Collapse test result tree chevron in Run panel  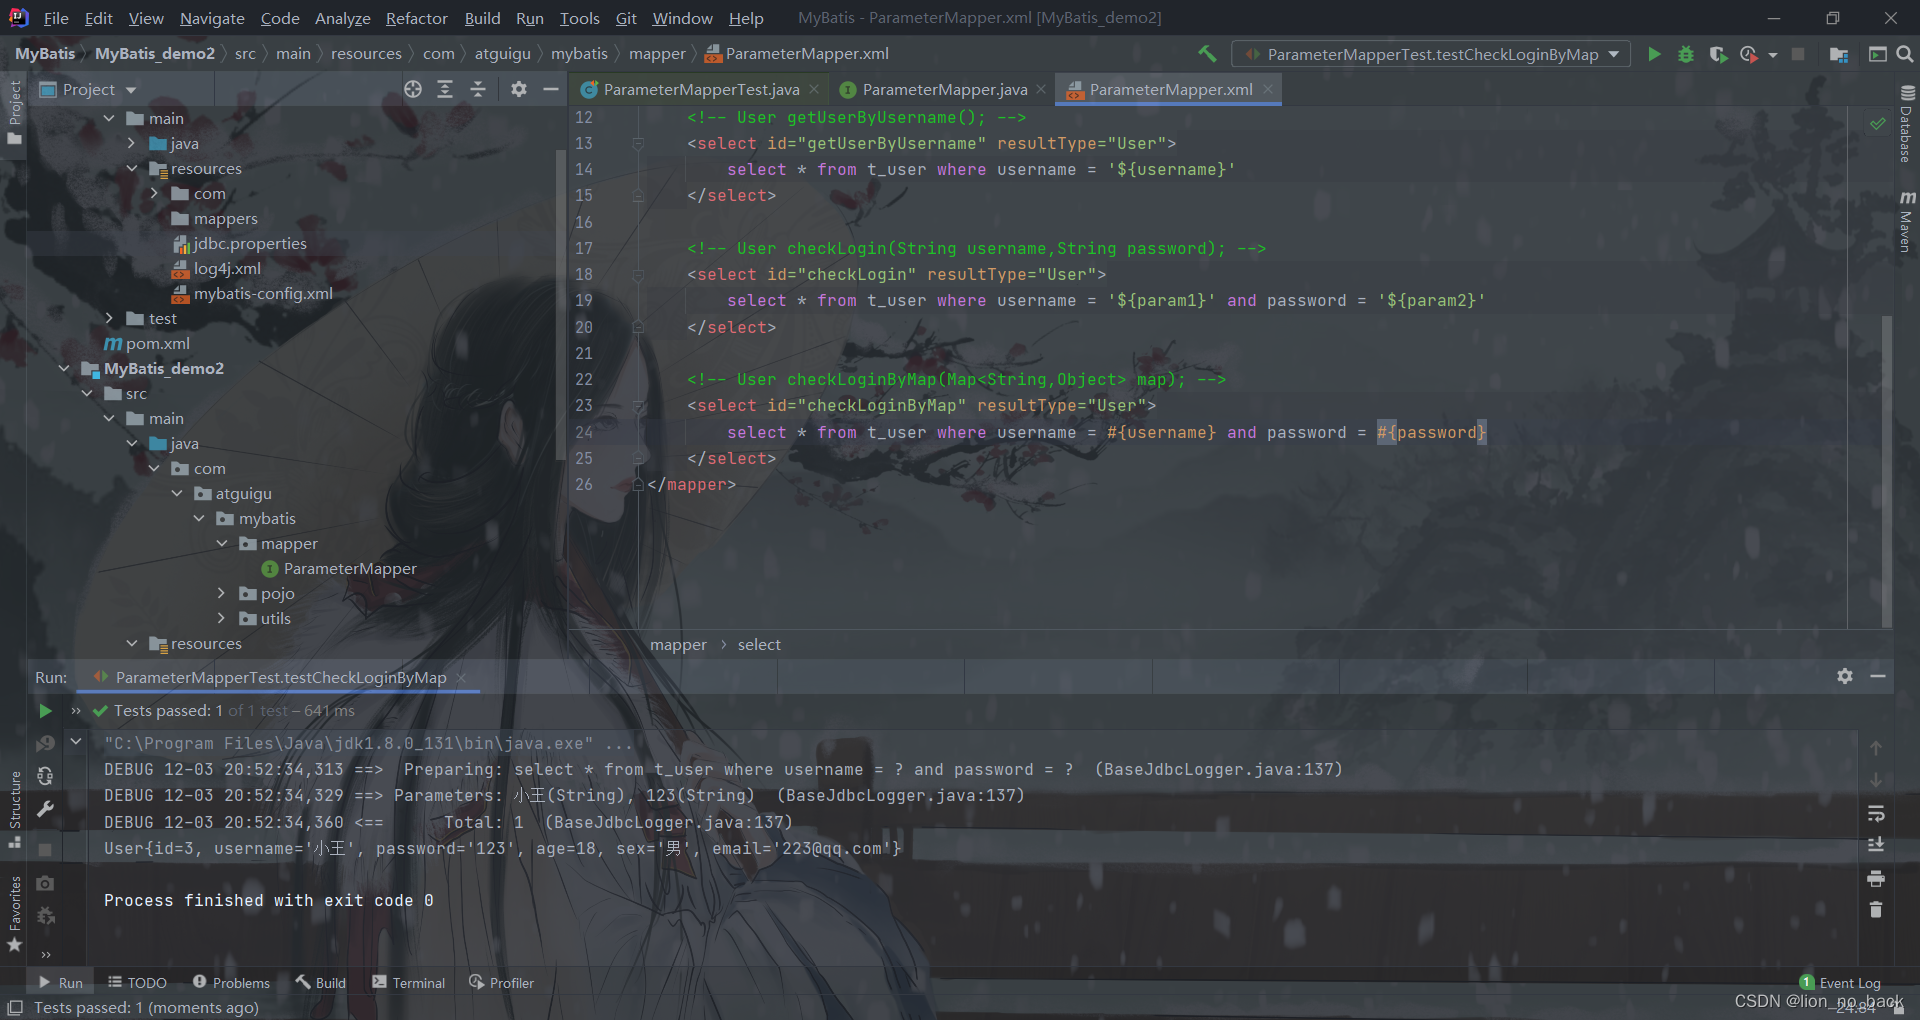[x=75, y=742]
